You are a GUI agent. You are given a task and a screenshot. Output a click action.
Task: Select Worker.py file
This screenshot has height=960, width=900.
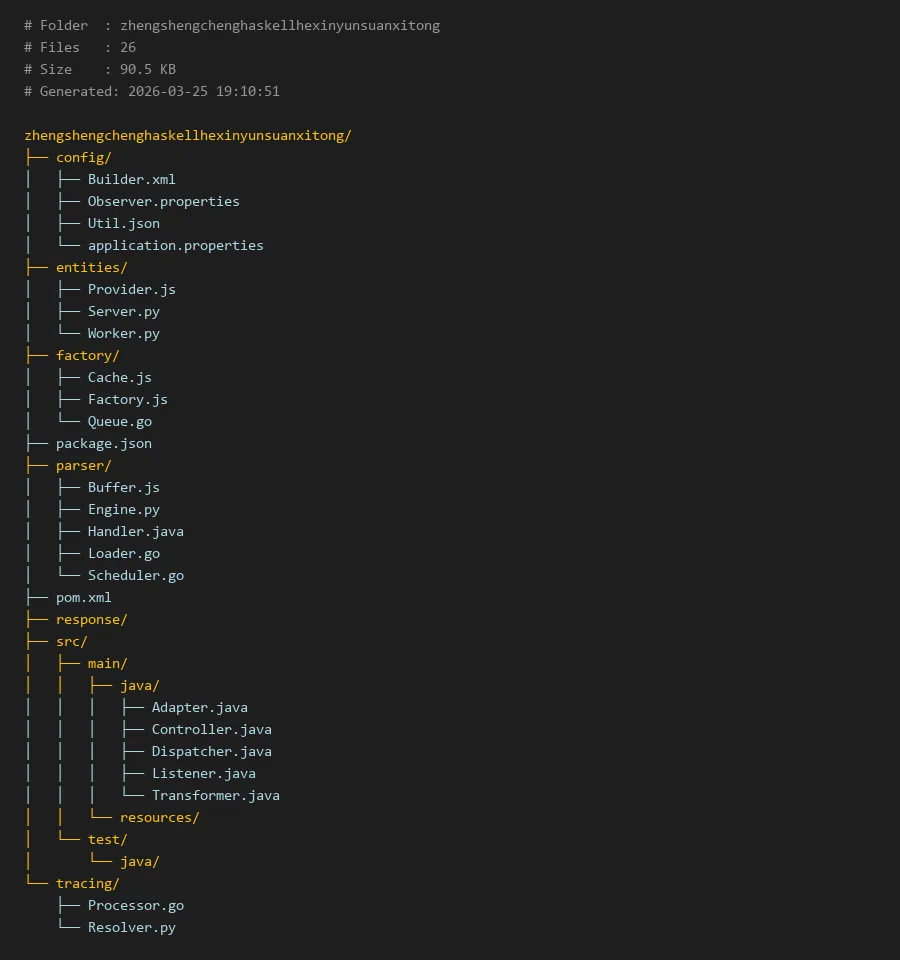point(123,333)
